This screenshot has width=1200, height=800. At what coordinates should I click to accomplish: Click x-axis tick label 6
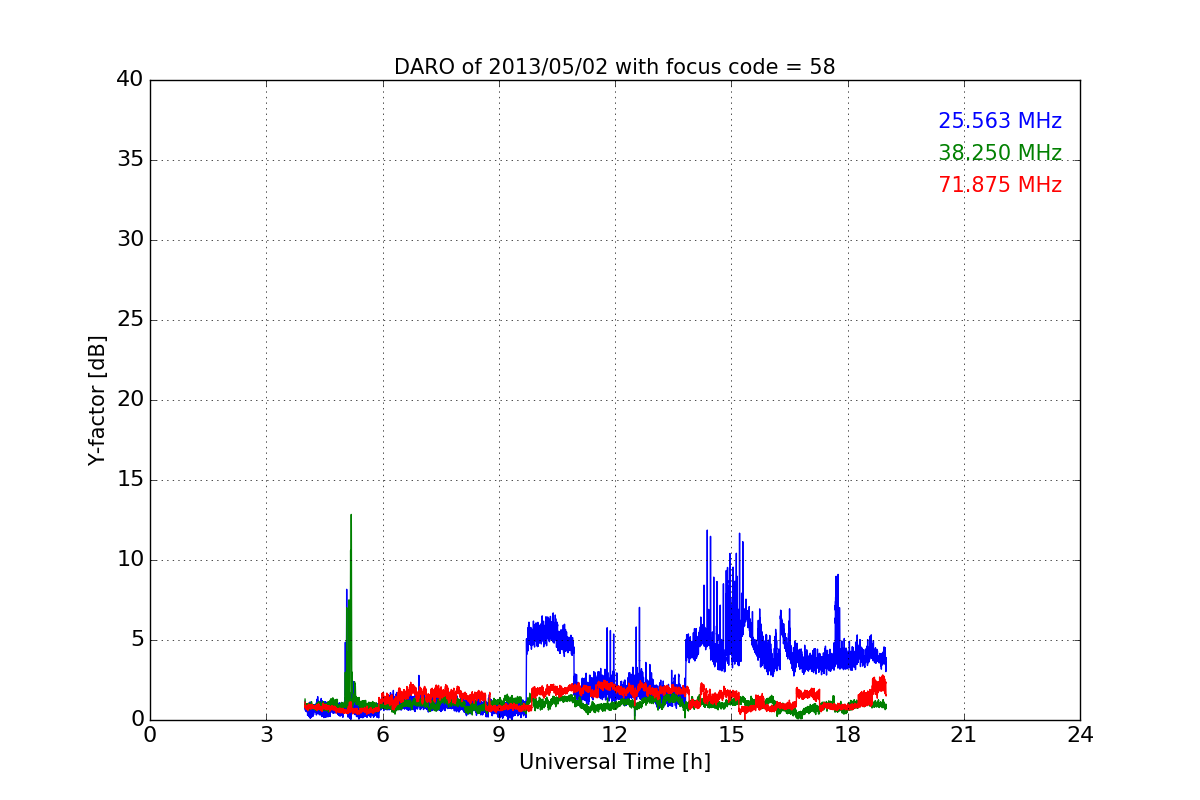(382, 734)
